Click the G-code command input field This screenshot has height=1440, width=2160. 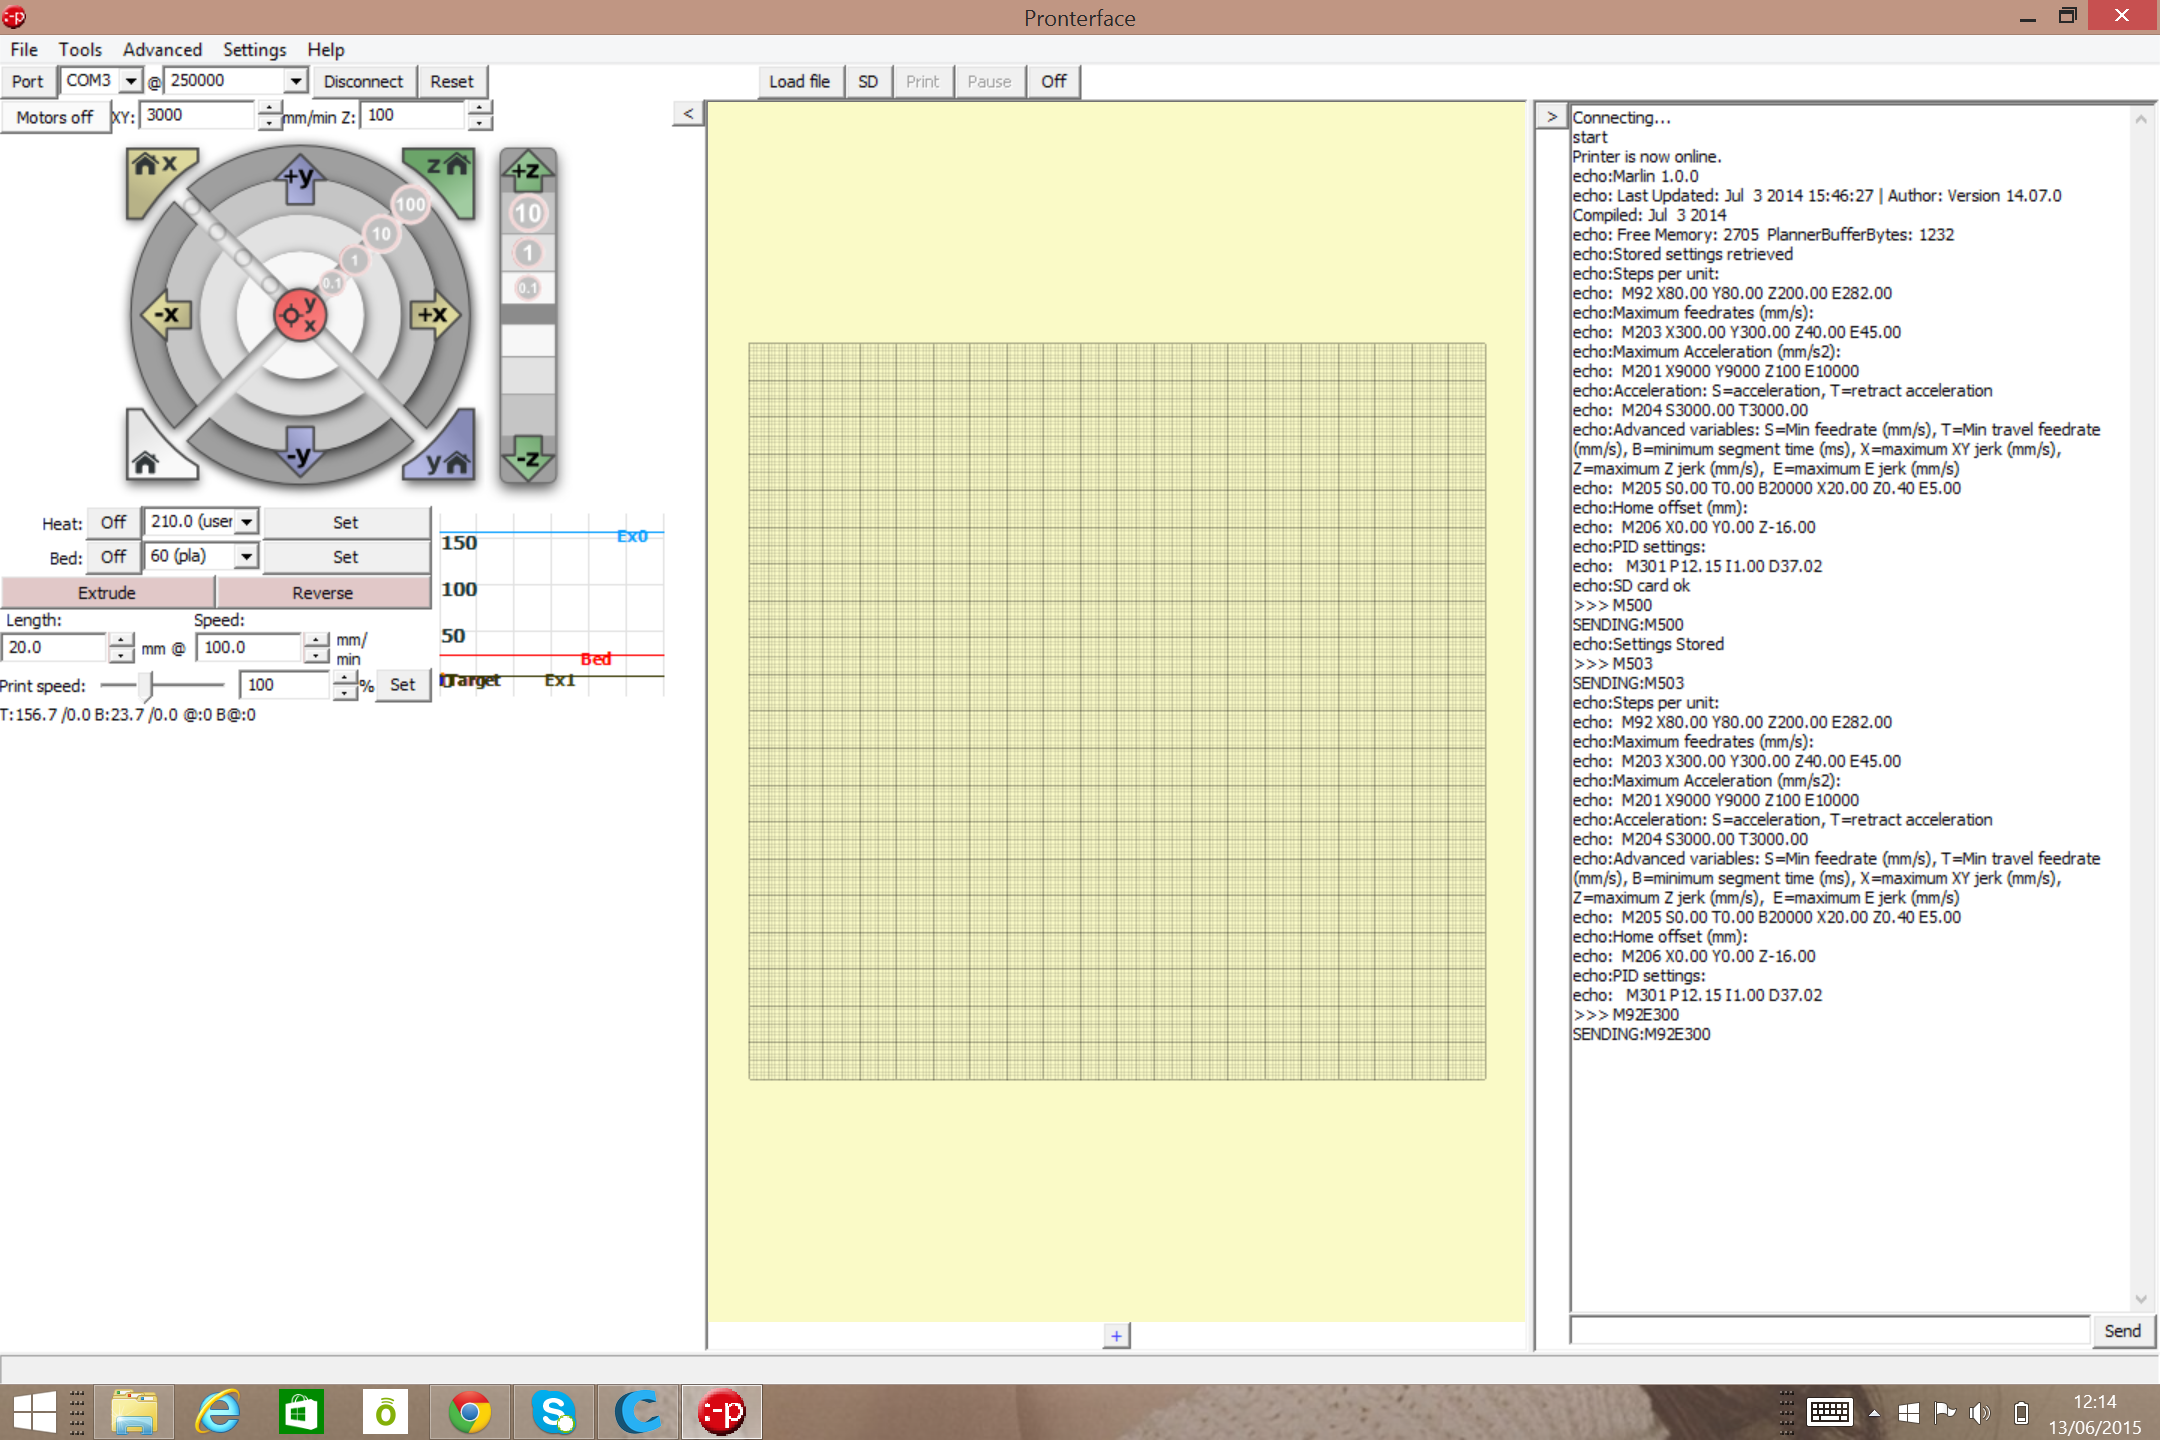click(x=1830, y=1330)
